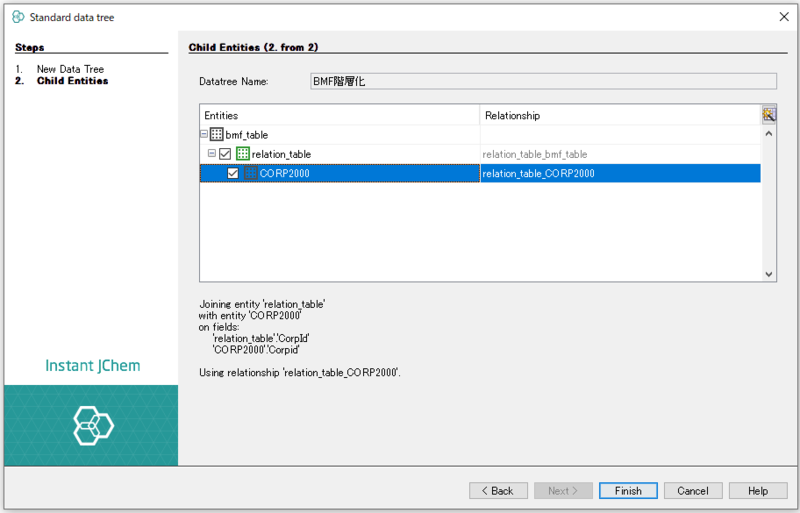
Task: Uncheck the CORP2000 checkbox
Action: [x=233, y=173]
